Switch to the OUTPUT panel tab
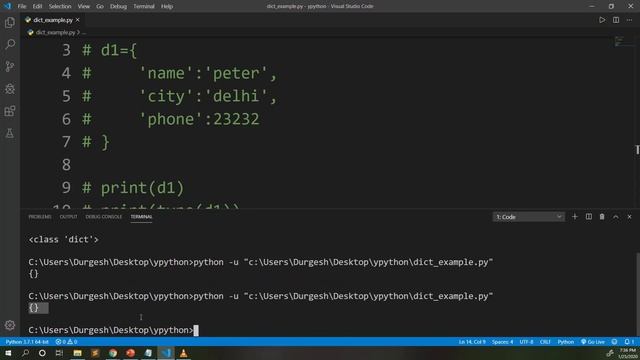The height and width of the screenshot is (360, 640). click(x=69, y=217)
